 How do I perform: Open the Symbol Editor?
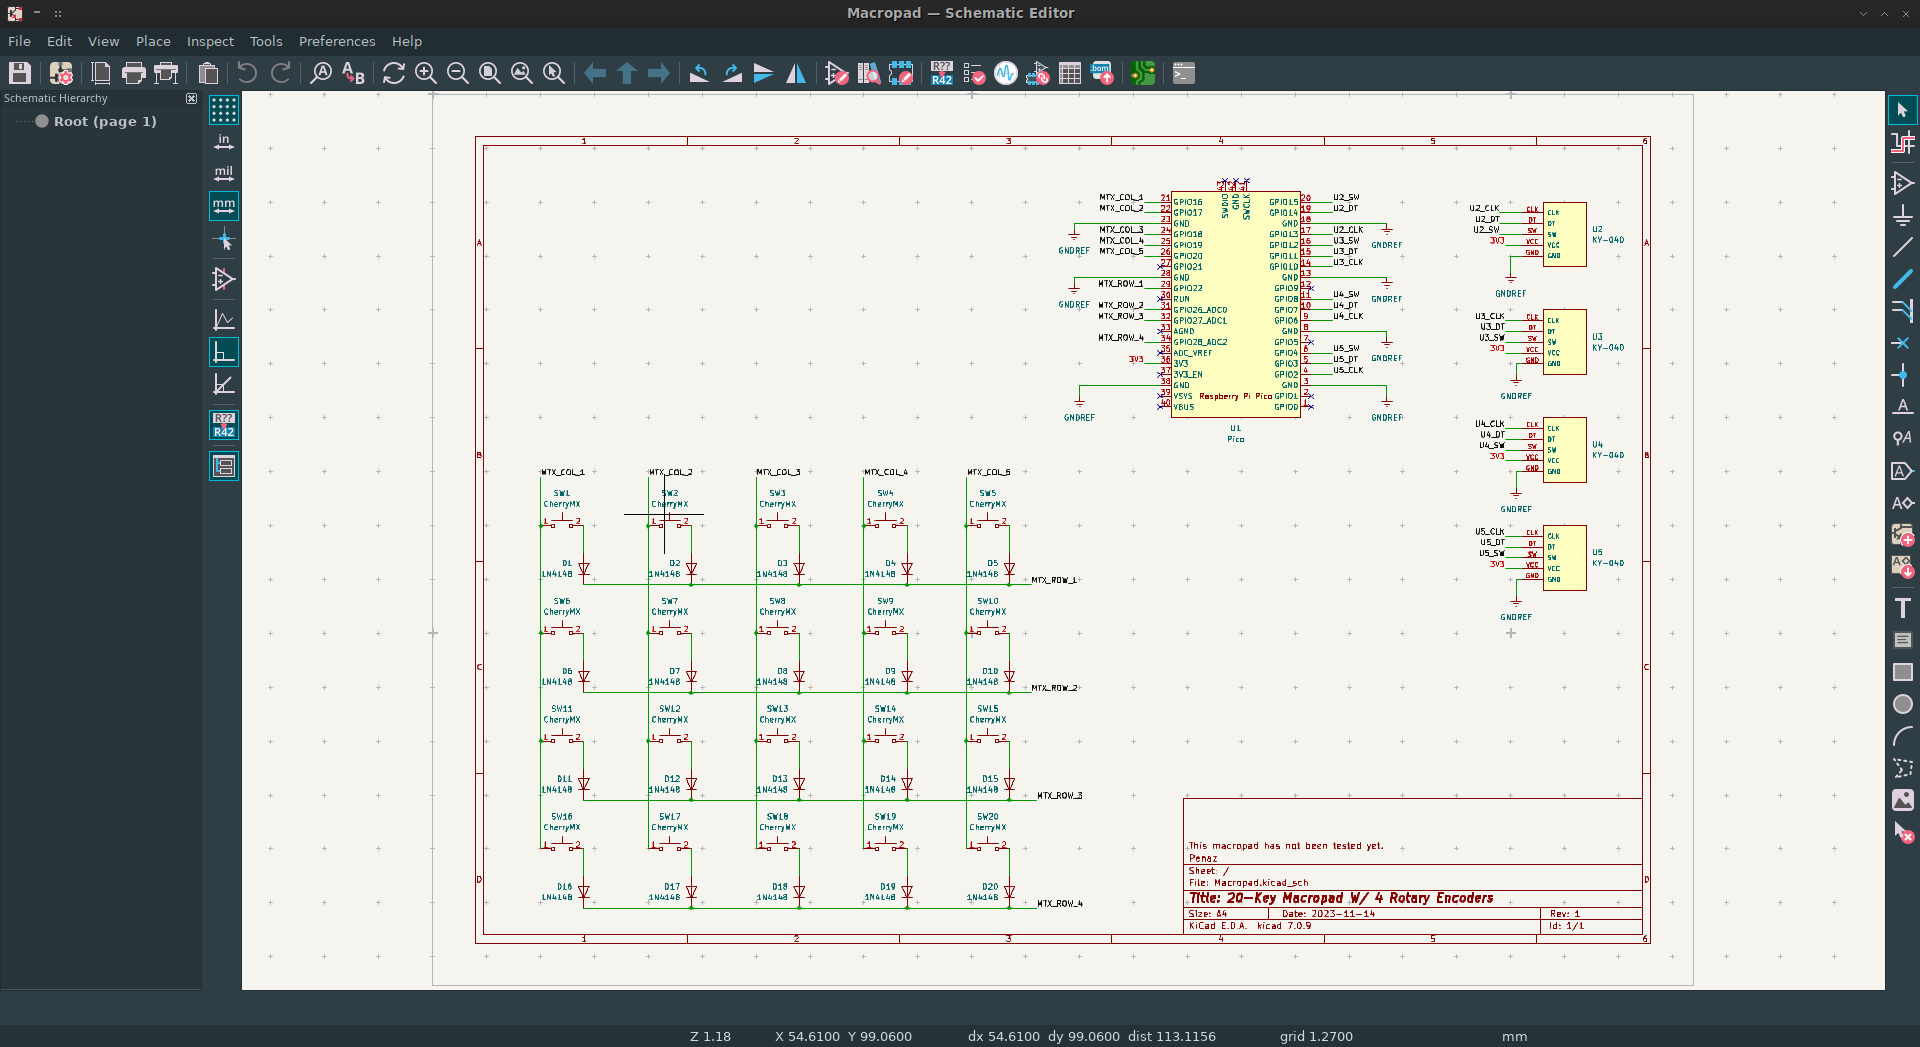(x=837, y=73)
